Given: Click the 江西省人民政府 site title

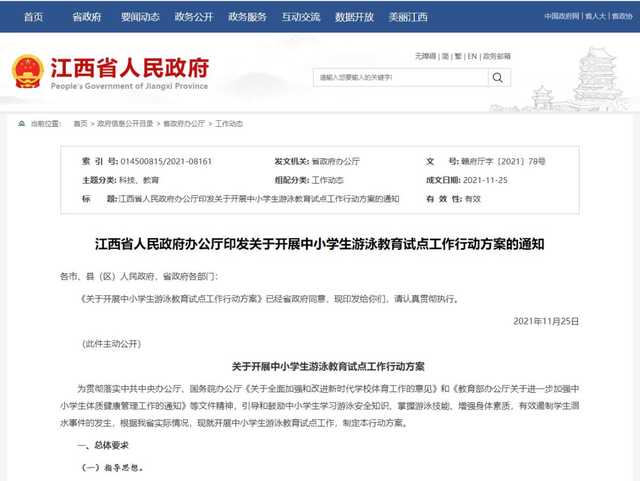Looking at the screenshot, I should click(x=130, y=68).
